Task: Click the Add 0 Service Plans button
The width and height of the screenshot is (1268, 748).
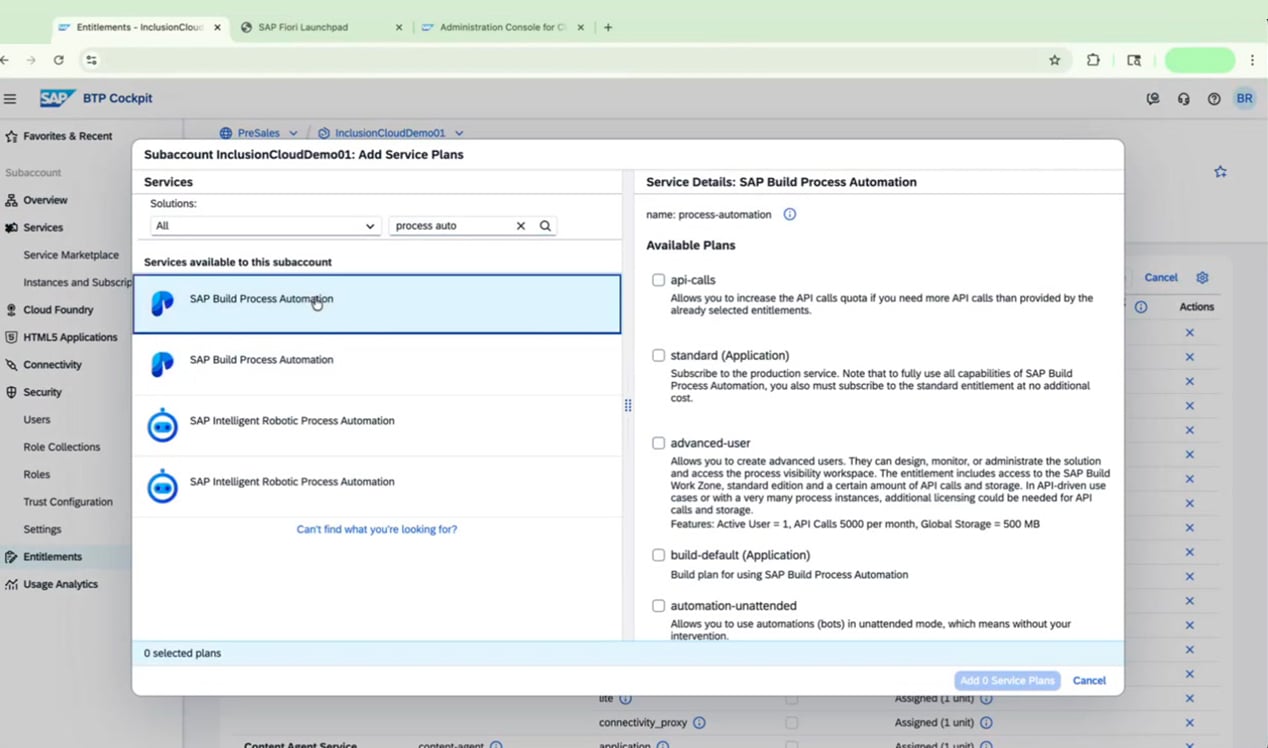Action: click(1007, 680)
